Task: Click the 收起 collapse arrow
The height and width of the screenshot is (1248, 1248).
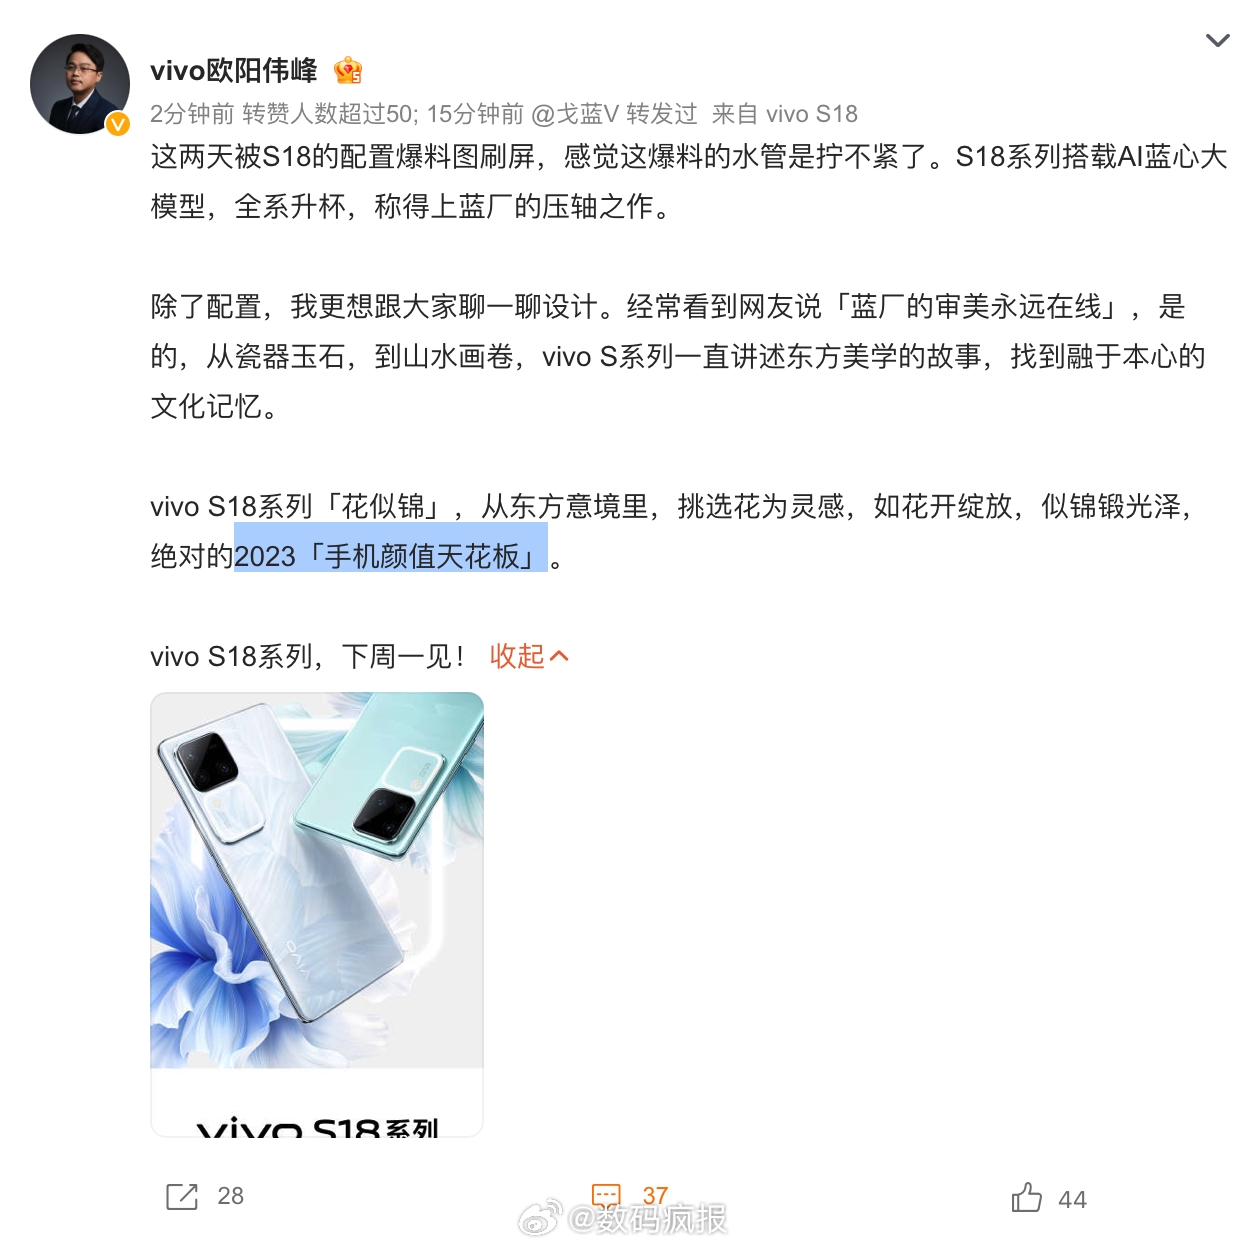Action: [559, 656]
